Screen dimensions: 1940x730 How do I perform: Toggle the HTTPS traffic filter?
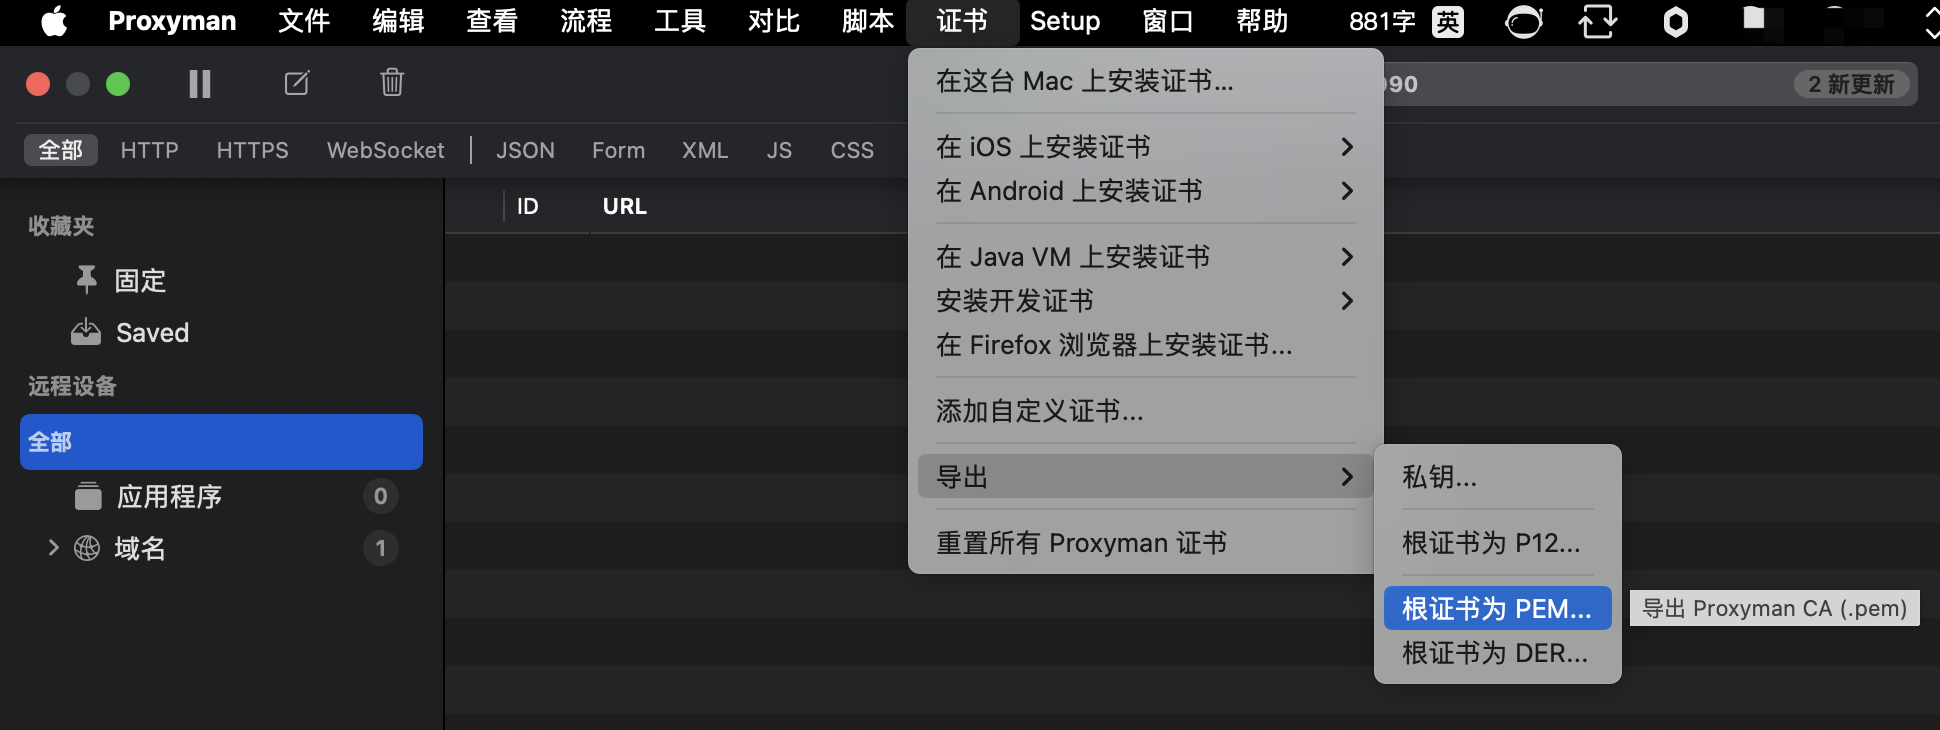252,150
